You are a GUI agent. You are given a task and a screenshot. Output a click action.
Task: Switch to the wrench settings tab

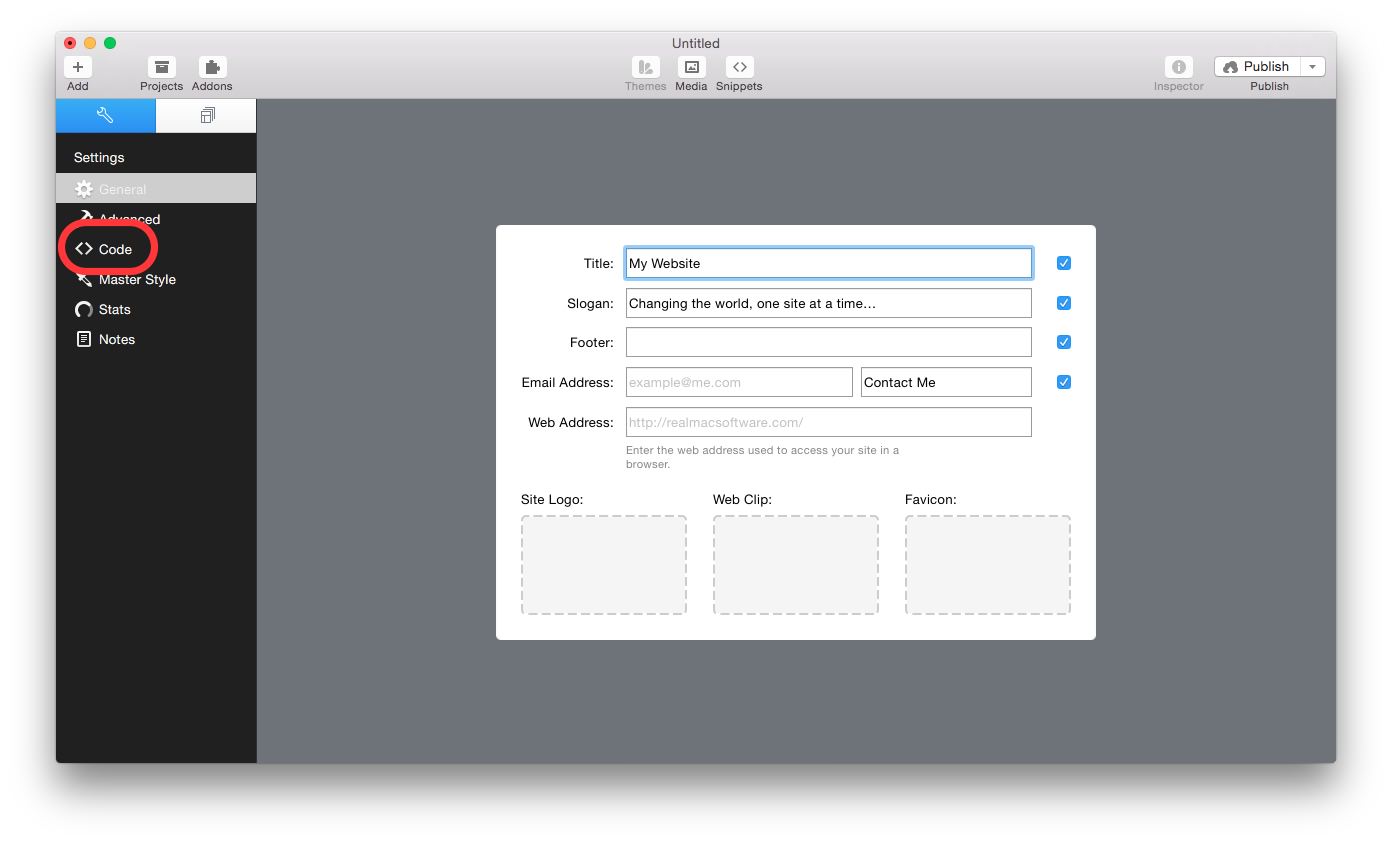(106, 116)
